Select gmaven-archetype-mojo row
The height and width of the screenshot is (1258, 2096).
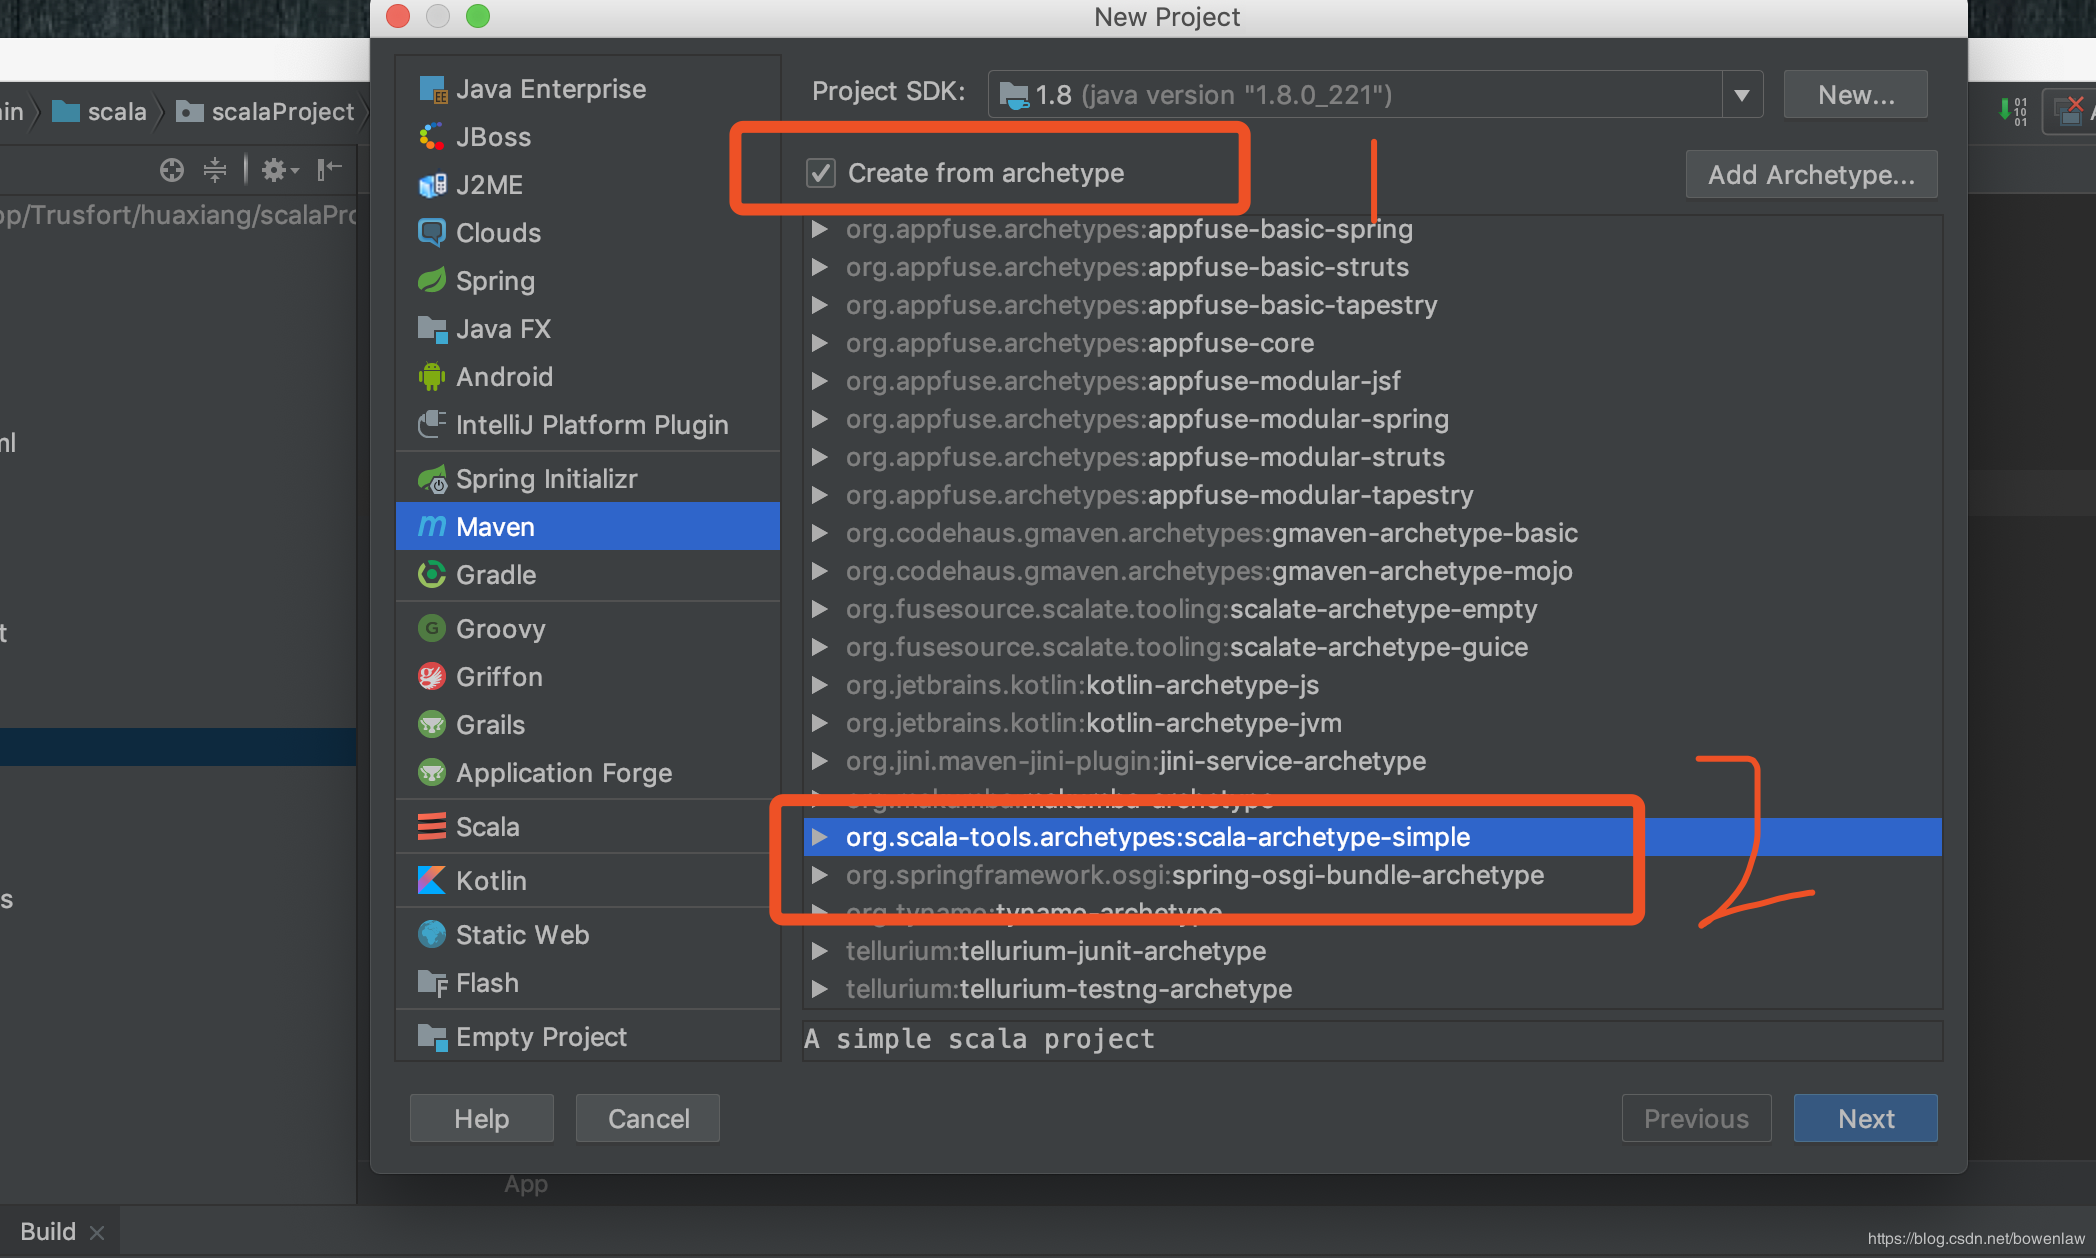[x=1372, y=571]
